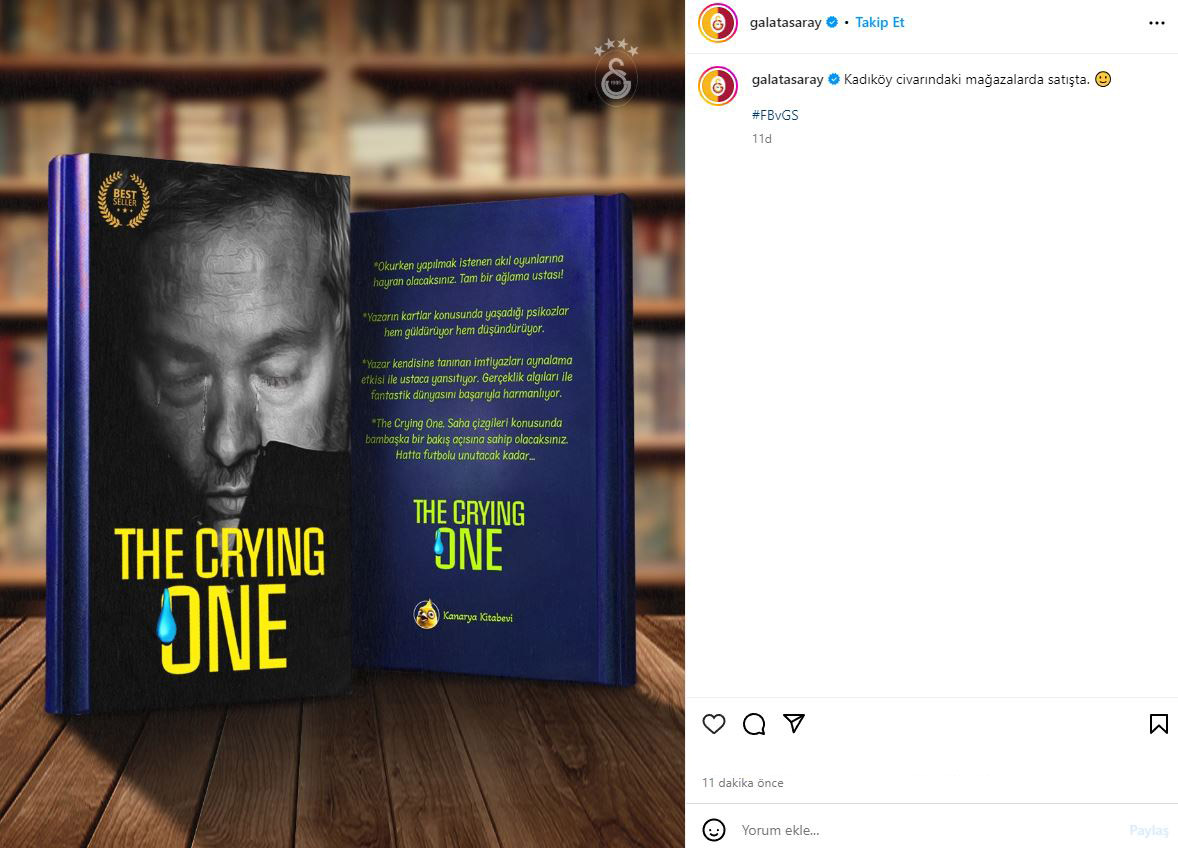Click the galatasaray username in the header

pos(785,23)
